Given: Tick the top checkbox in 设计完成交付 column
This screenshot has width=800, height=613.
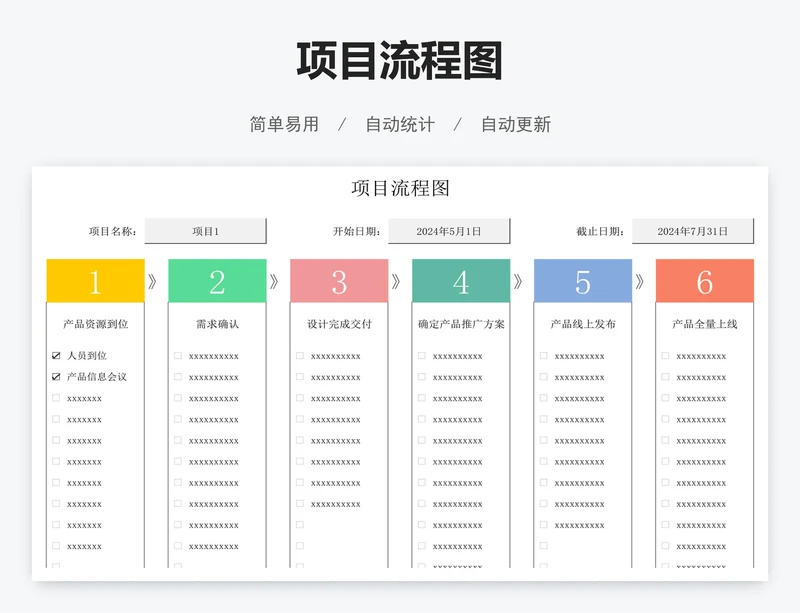Looking at the screenshot, I should 300,356.
